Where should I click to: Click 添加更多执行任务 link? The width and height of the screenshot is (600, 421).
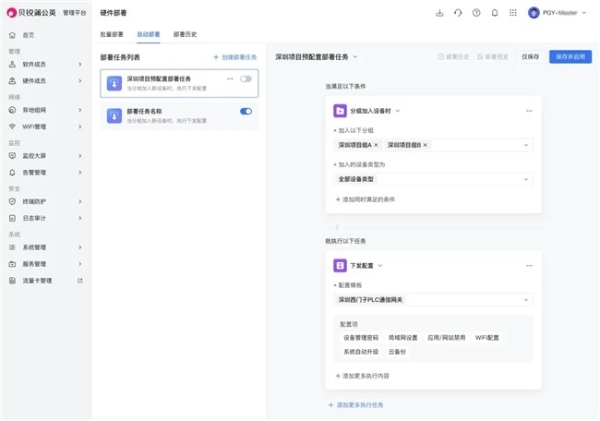[356, 405]
